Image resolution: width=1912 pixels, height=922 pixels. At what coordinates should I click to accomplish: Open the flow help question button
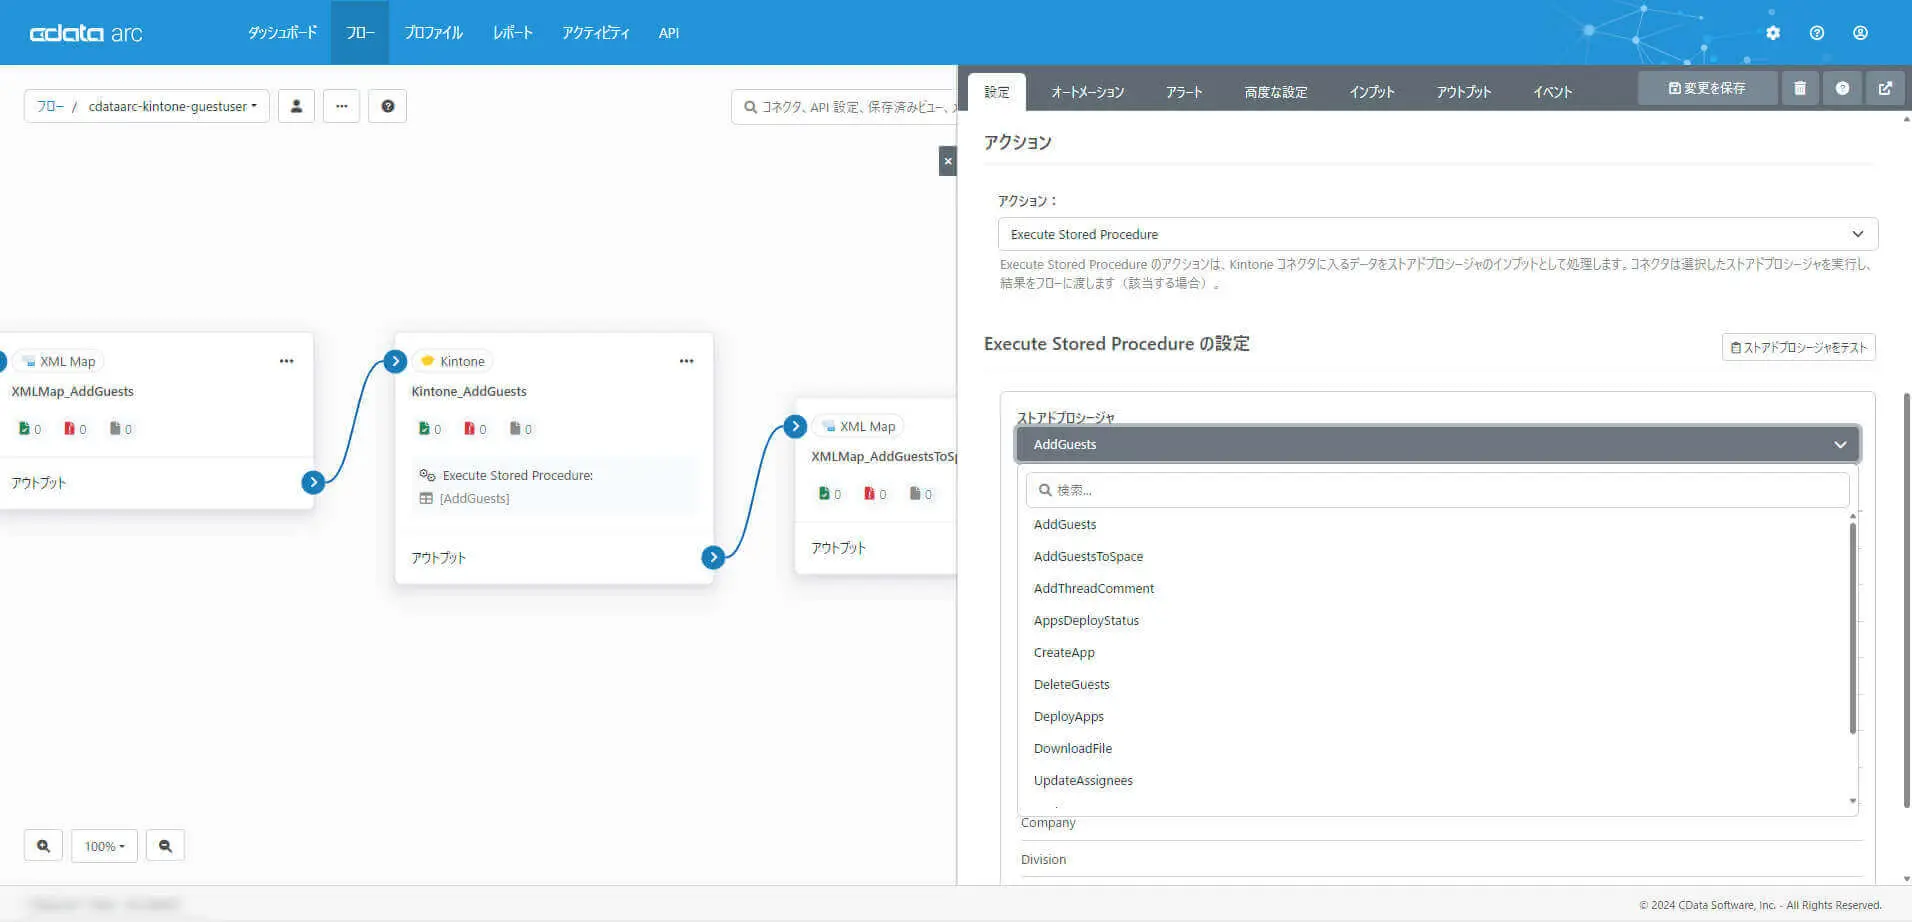pos(388,106)
